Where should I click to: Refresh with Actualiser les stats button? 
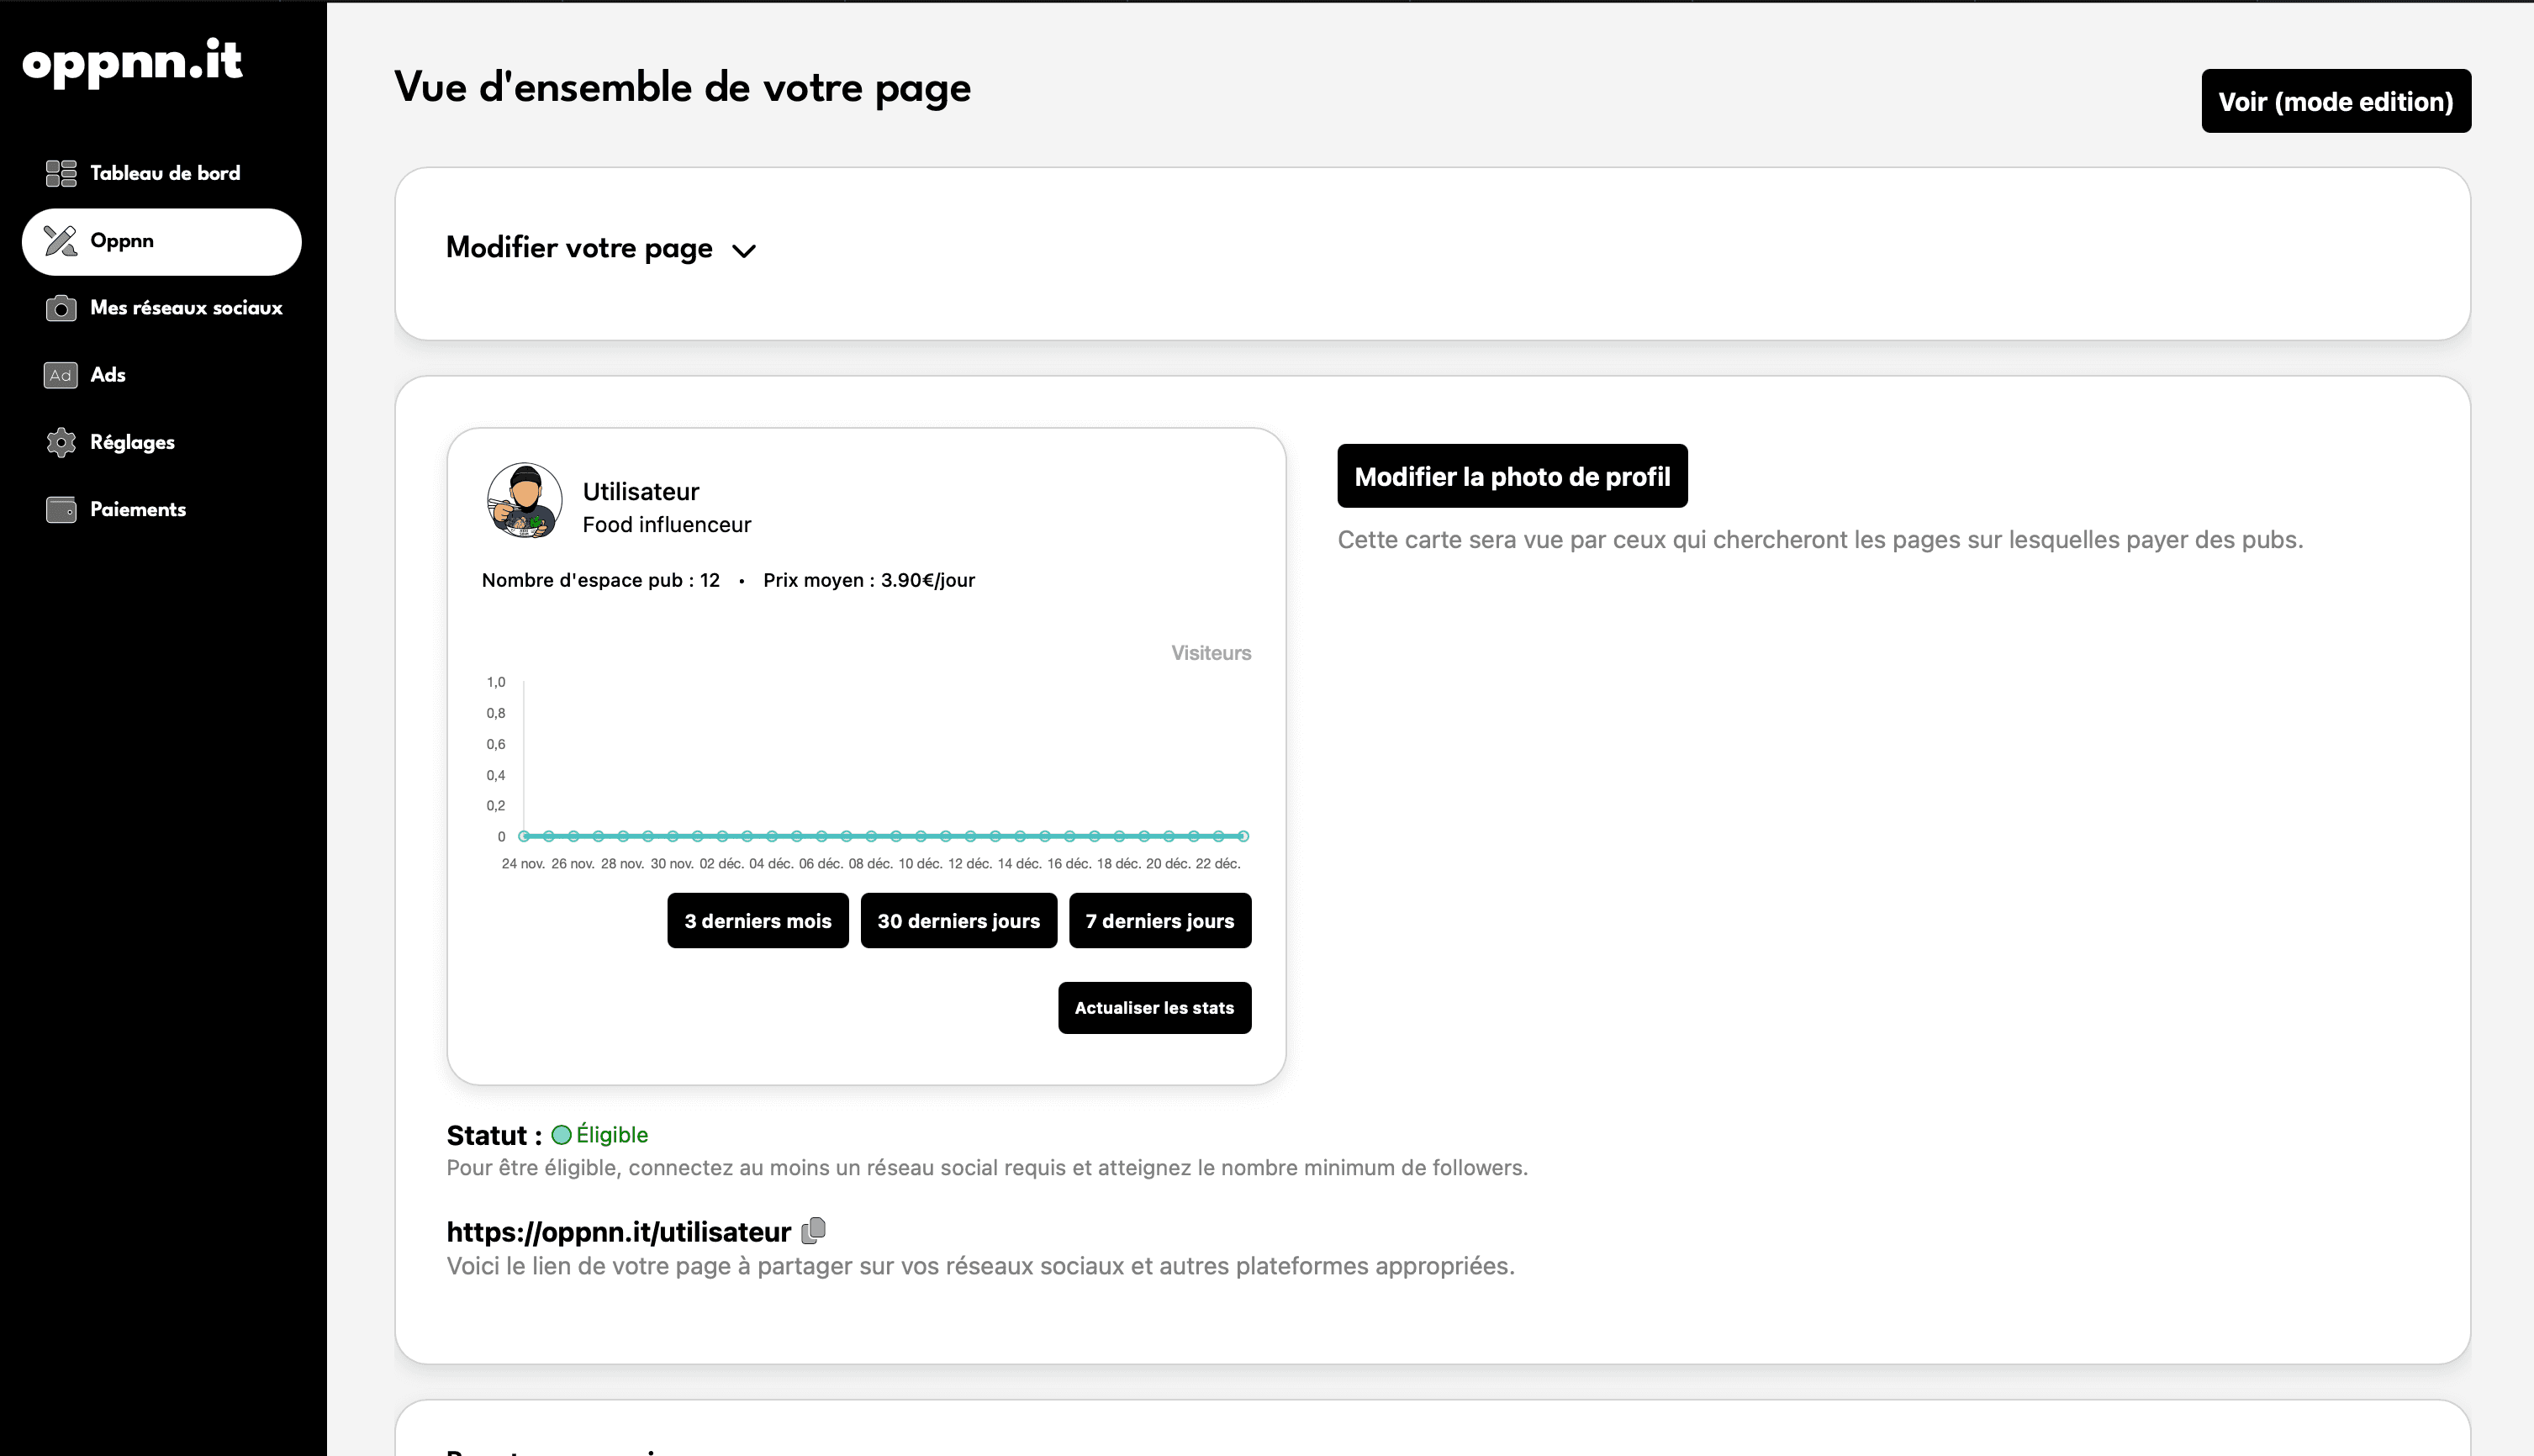coord(1154,1007)
